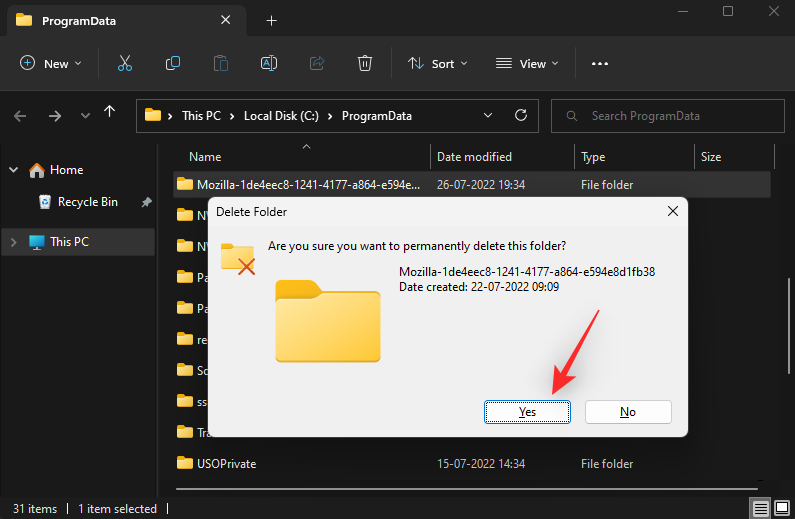Click the Rename icon in toolbar

pyautogui.click(x=269, y=63)
